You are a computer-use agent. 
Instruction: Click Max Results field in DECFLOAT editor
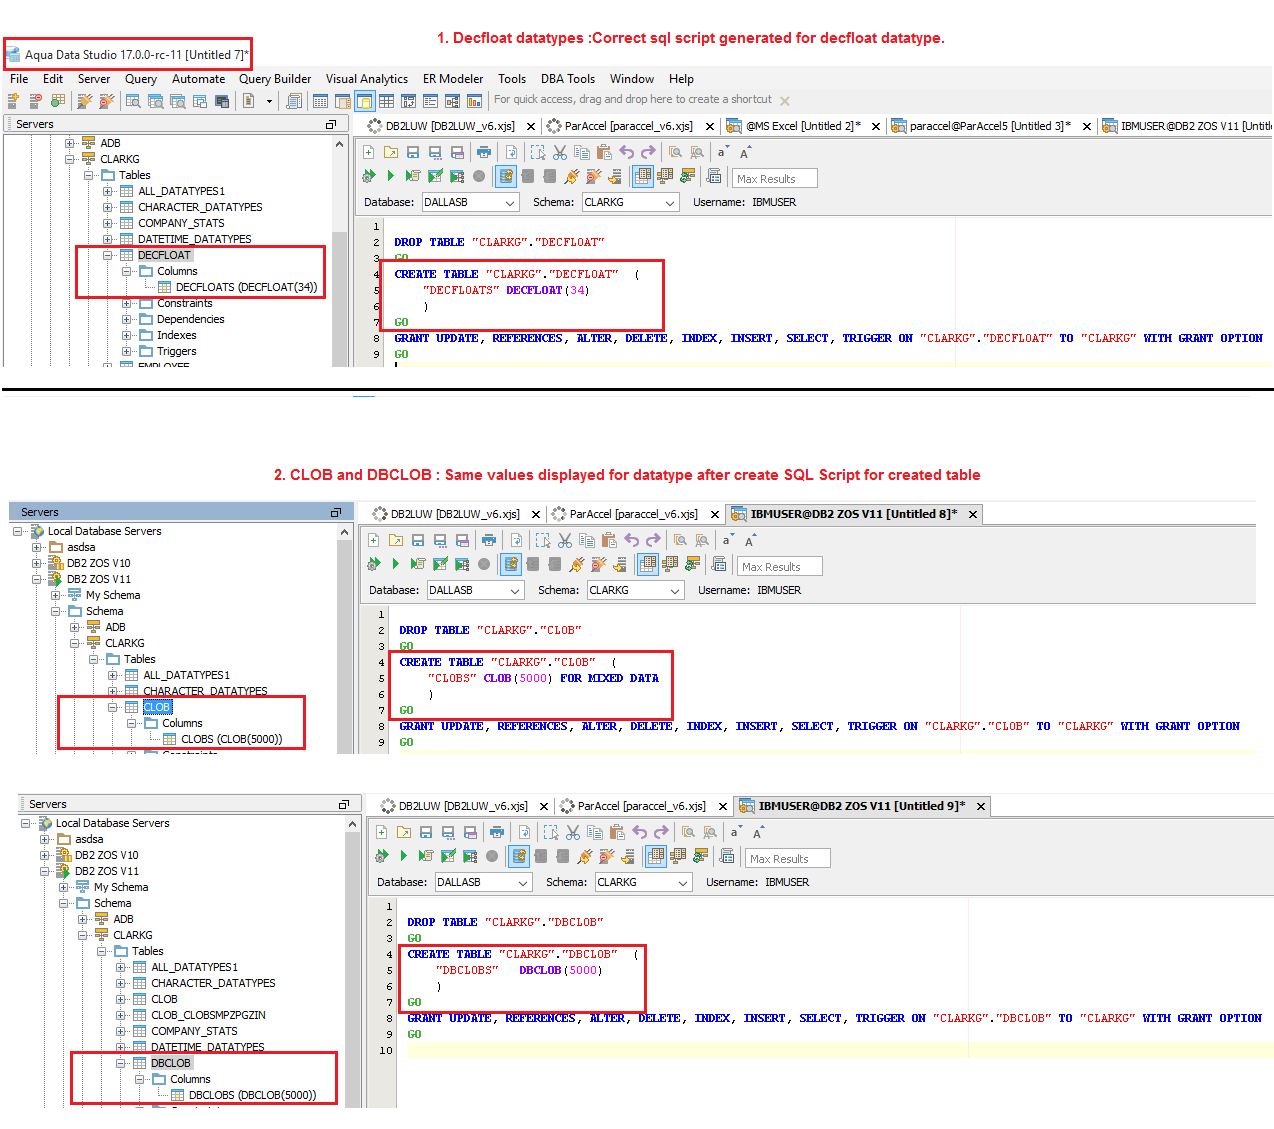click(775, 179)
